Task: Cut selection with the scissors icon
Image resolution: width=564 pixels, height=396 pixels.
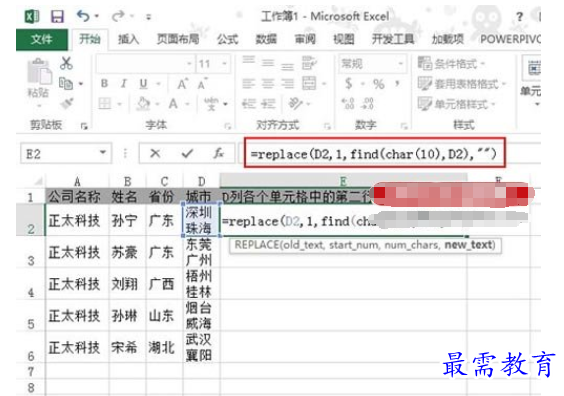Action: click(x=66, y=63)
